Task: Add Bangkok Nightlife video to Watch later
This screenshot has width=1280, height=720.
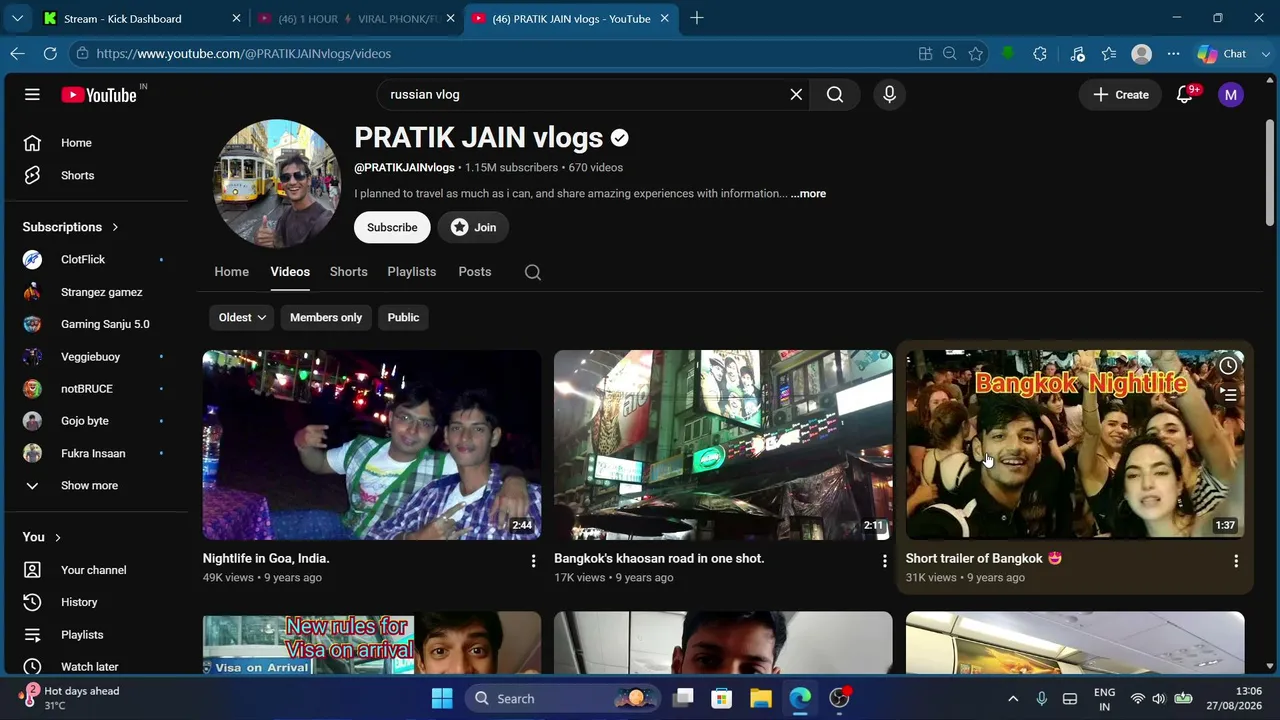Action: tap(1228, 366)
